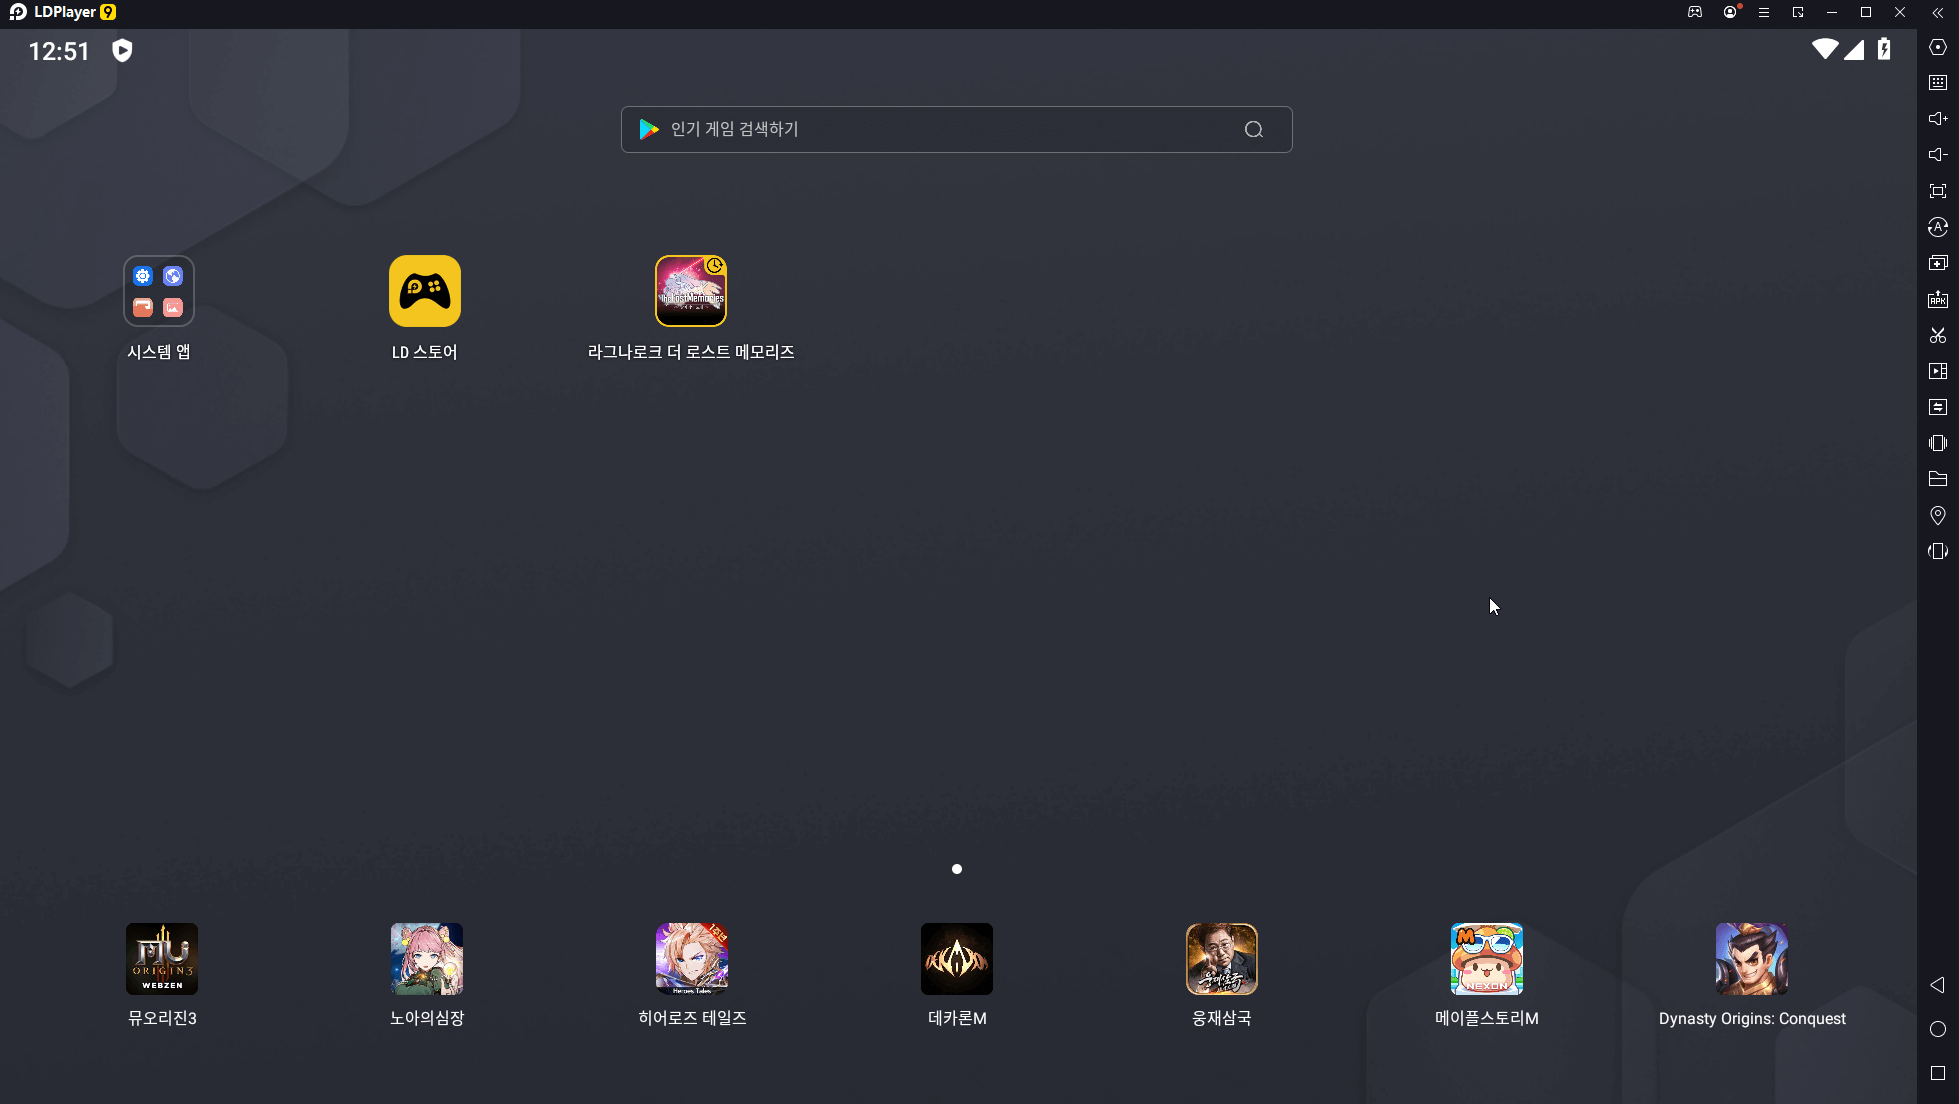Image resolution: width=1959 pixels, height=1104 pixels.
Task: Open the APK install tool
Action: (x=1938, y=299)
